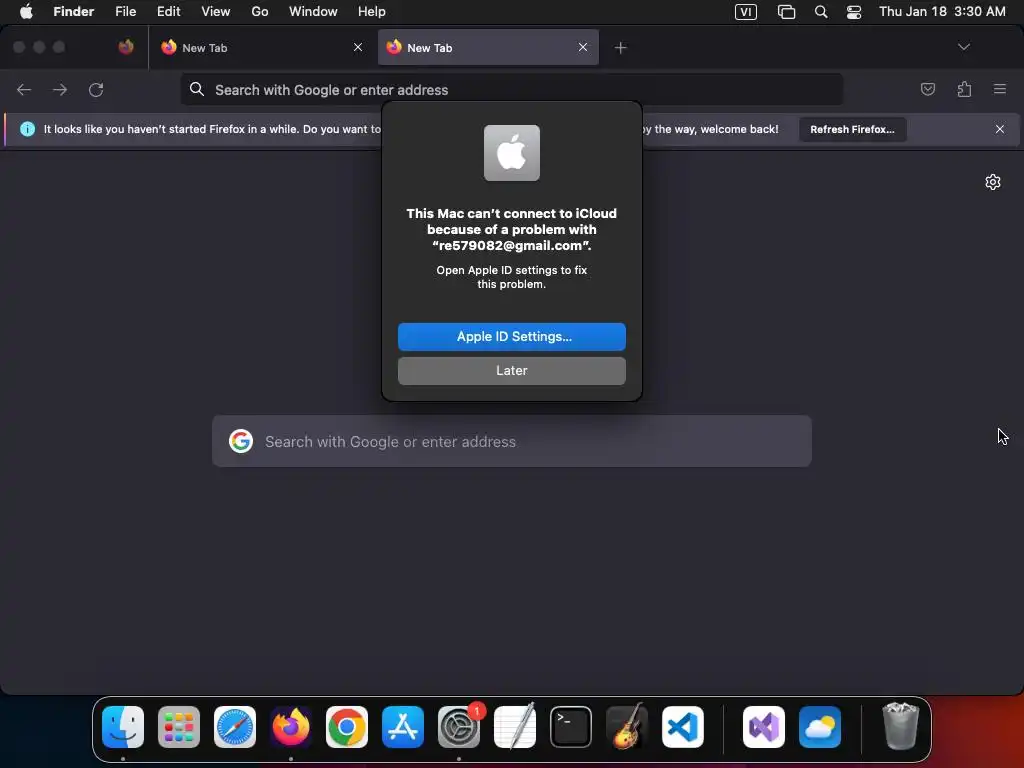Open the File menu
This screenshot has height=768, width=1024.
tap(125, 11)
